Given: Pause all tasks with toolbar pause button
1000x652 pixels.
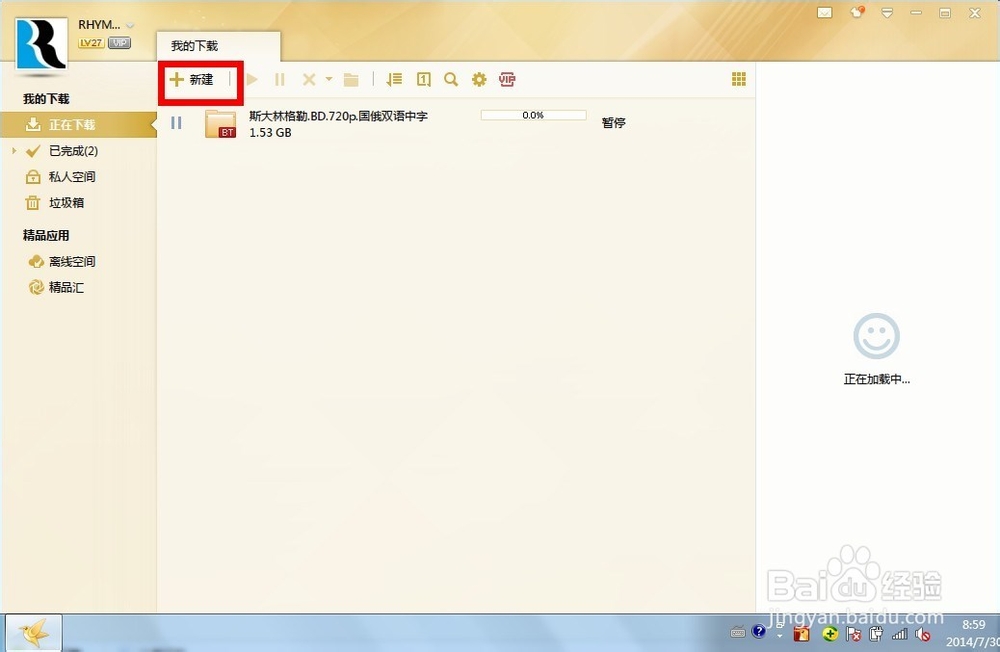Looking at the screenshot, I should 279,79.
